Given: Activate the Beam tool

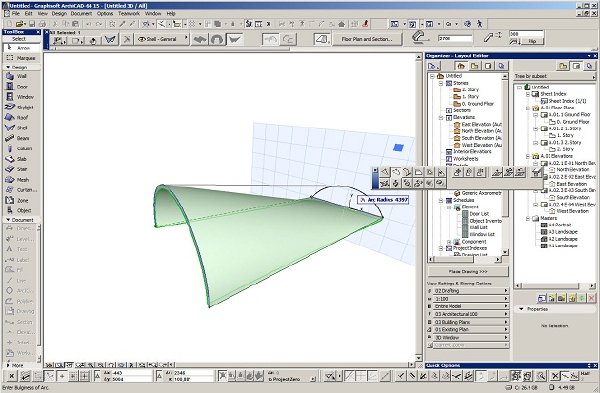Looking at the screenshot, I should click(x=22, y=138).
